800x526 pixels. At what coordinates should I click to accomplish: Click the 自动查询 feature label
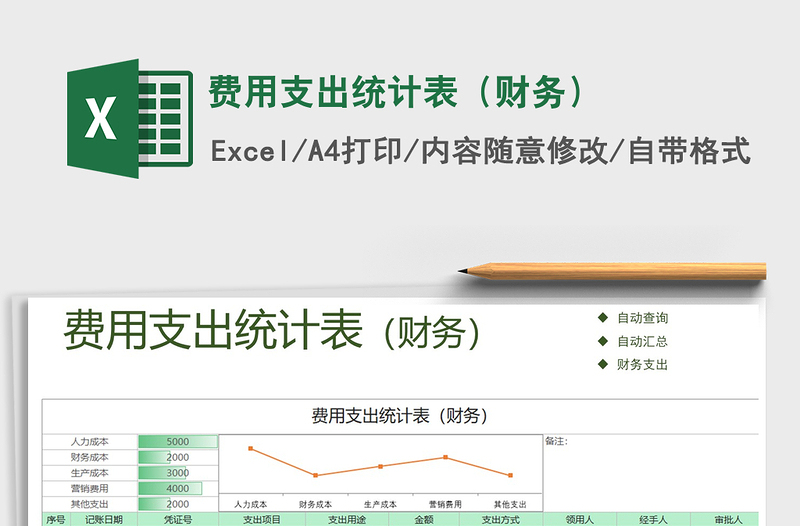tap(642, 318)
